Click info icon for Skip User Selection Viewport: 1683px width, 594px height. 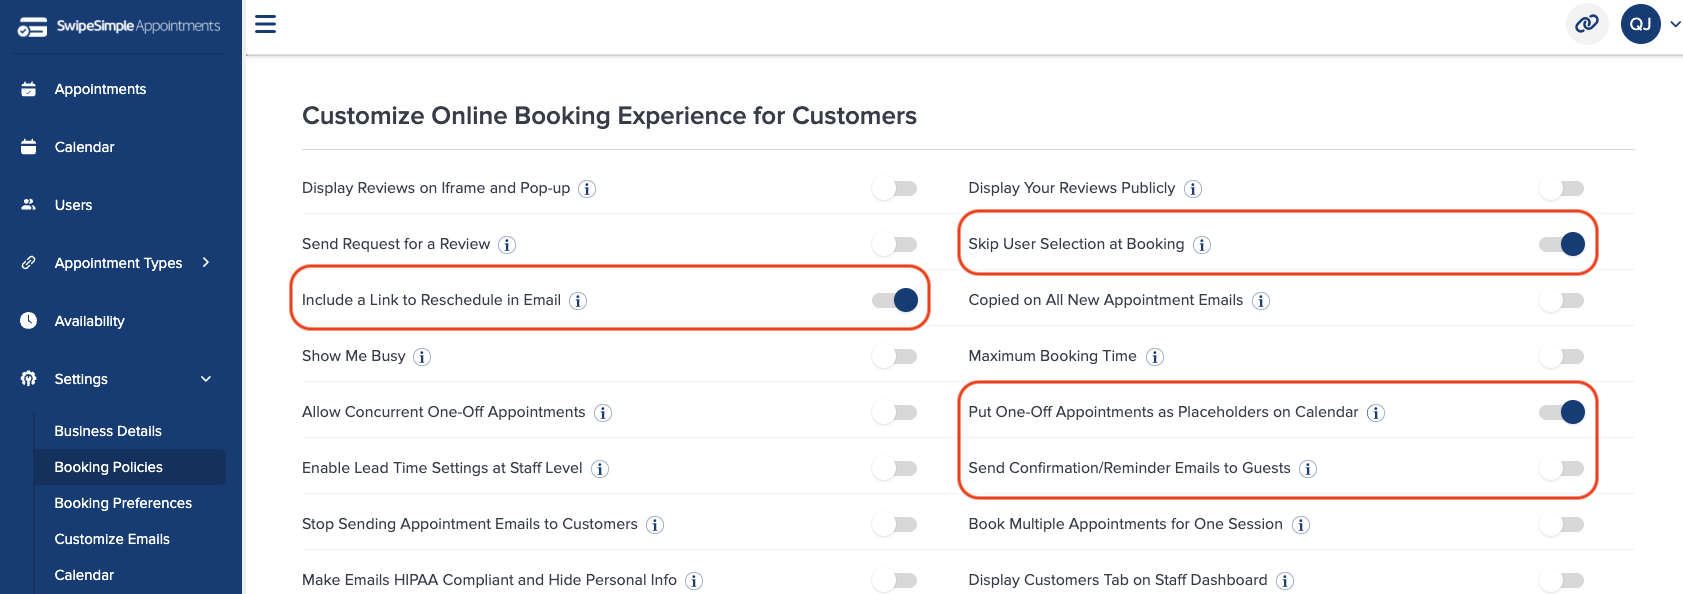click(1202, 245)
